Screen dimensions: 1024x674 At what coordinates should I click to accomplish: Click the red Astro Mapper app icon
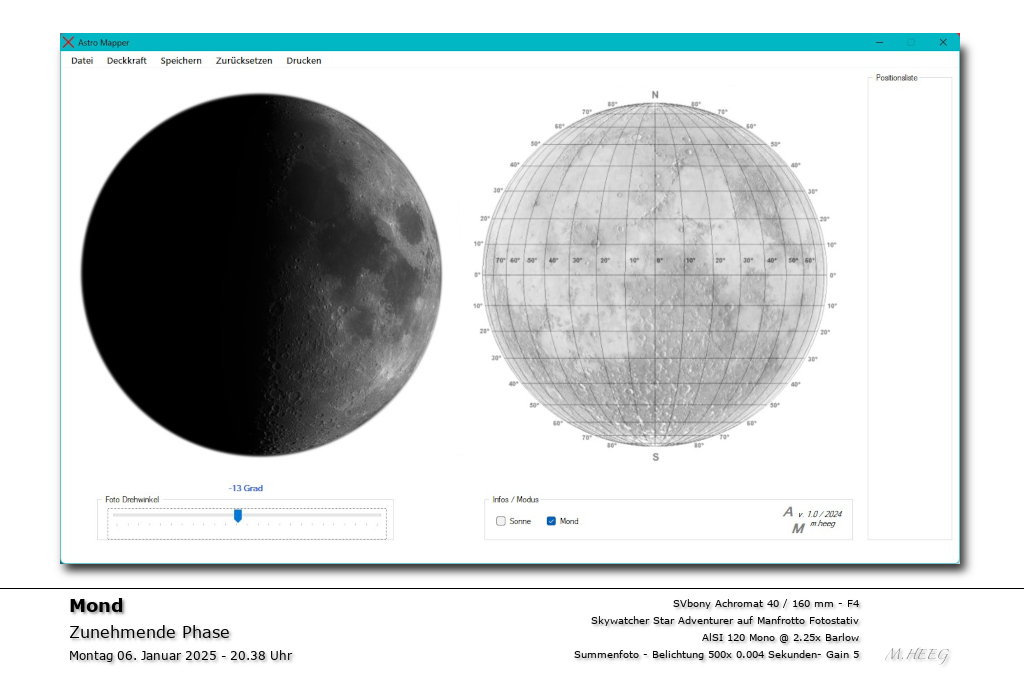(x=68, y=42)
